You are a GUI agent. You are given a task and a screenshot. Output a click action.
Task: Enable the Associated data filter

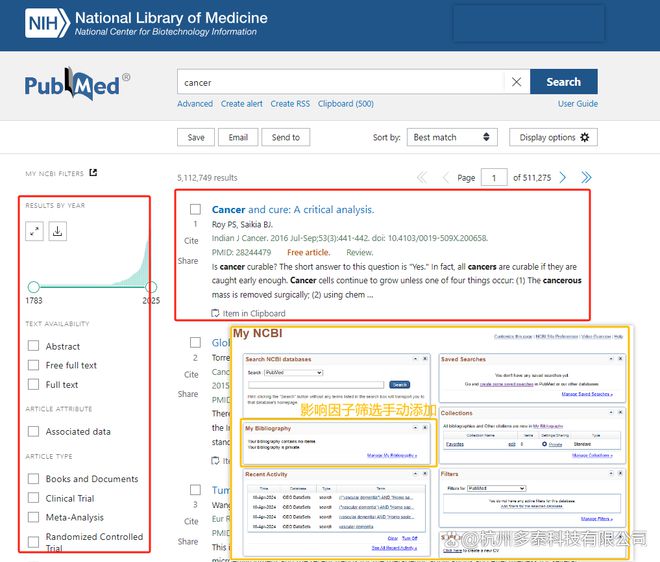click(x=33, y=431)
